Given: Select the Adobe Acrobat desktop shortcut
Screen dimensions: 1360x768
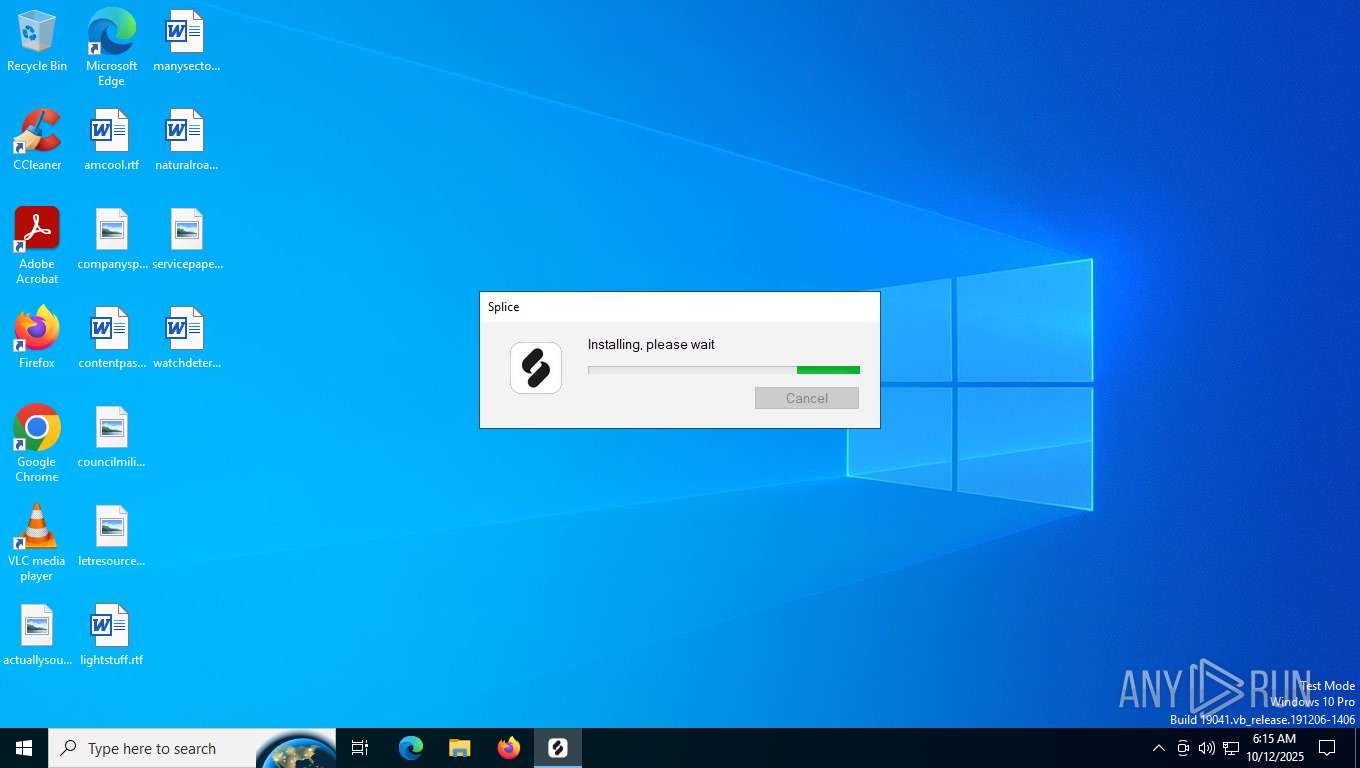Looking at the screenshot, I should tap(37, 246).
